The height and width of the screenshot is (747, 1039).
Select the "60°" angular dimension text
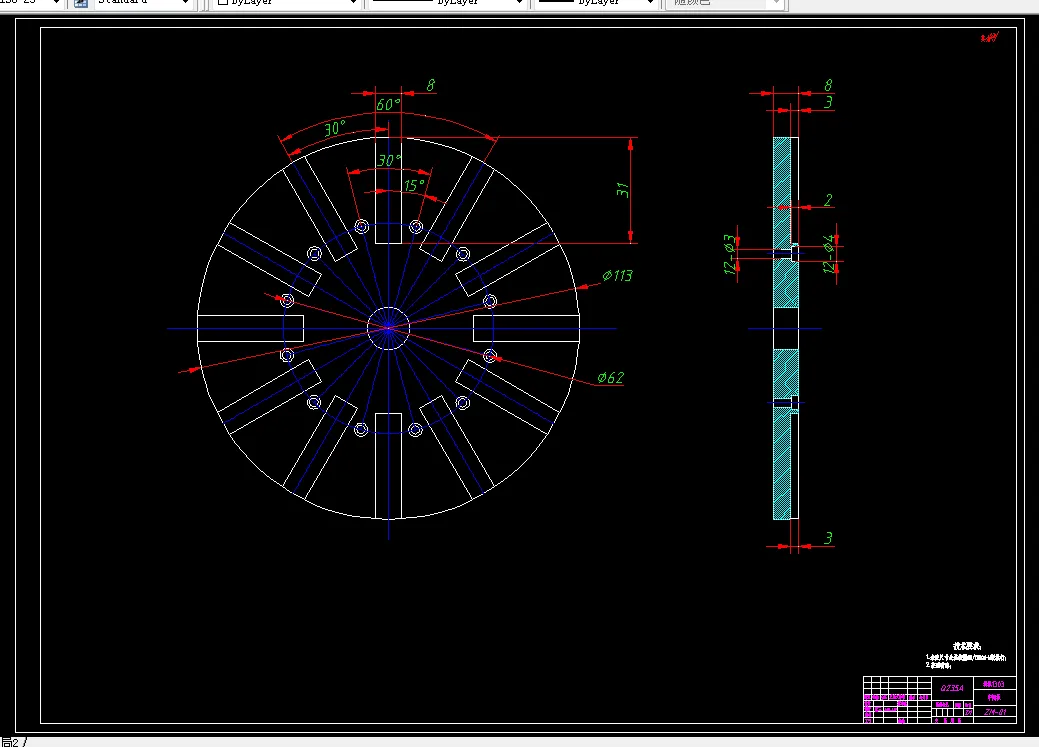click(388, 105)
